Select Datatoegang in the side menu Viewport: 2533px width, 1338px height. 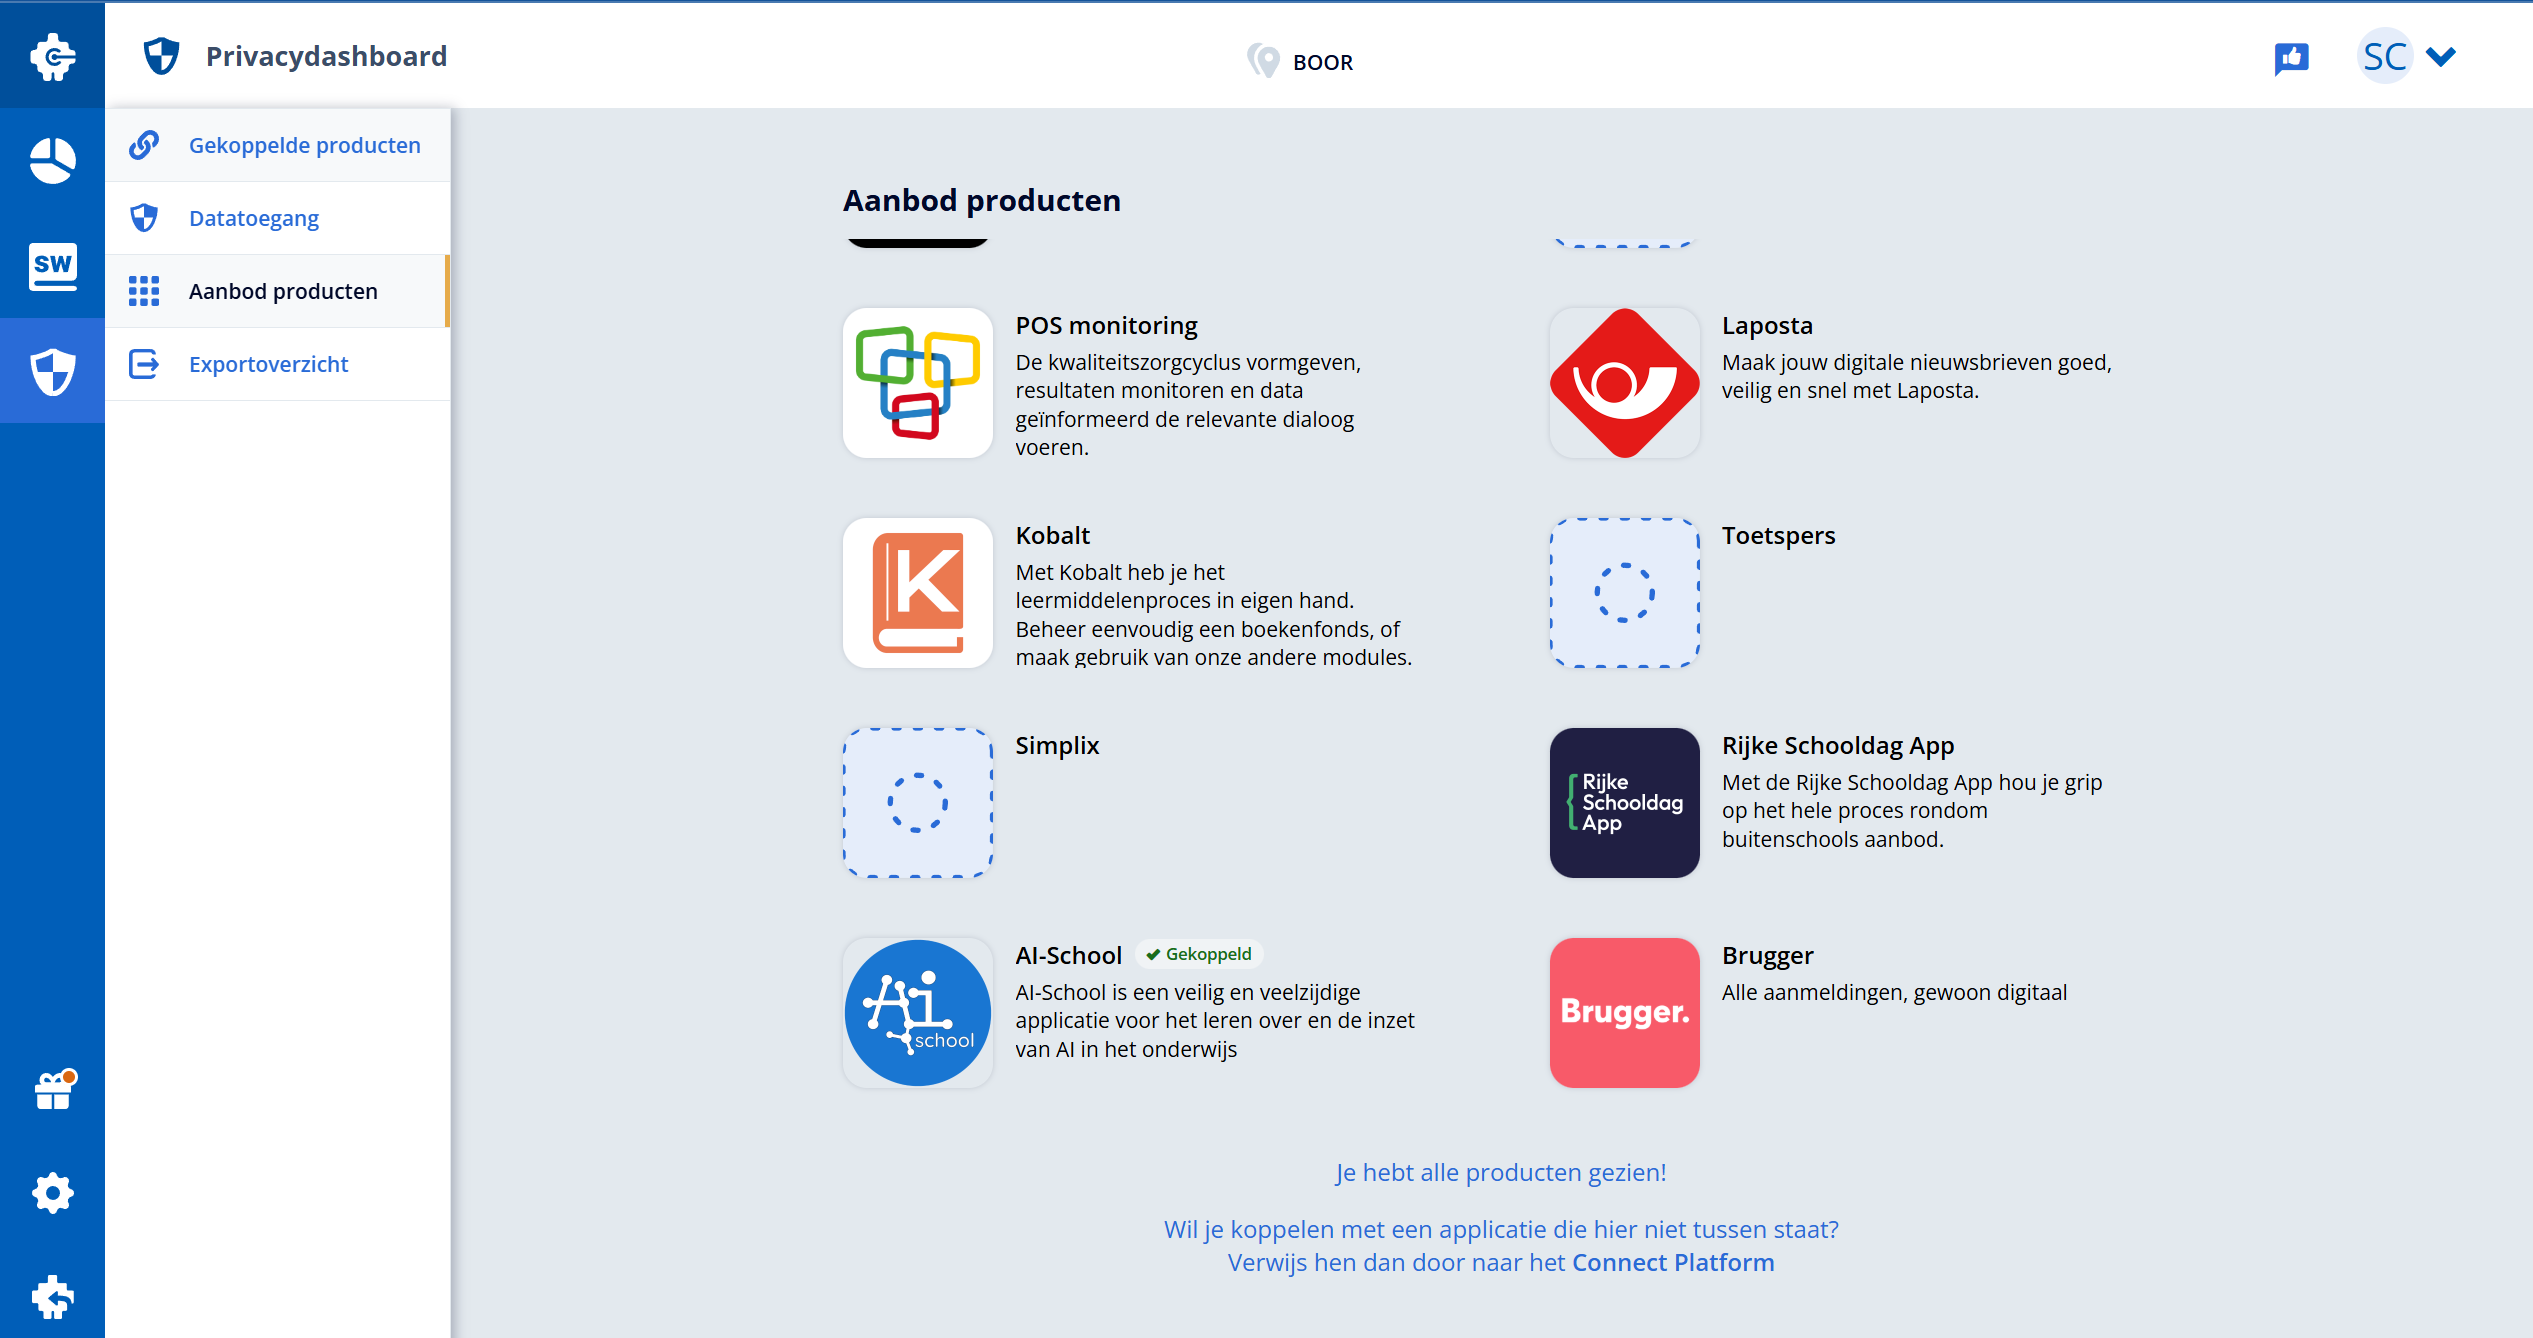(253, 217)
